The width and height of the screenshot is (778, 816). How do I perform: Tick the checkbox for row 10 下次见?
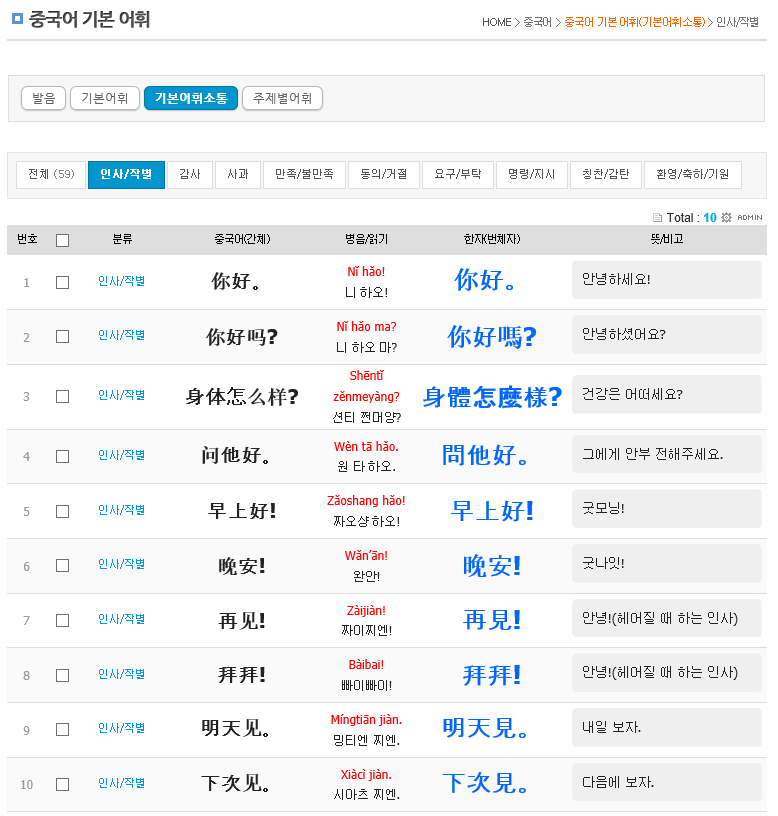click(62, 784)
